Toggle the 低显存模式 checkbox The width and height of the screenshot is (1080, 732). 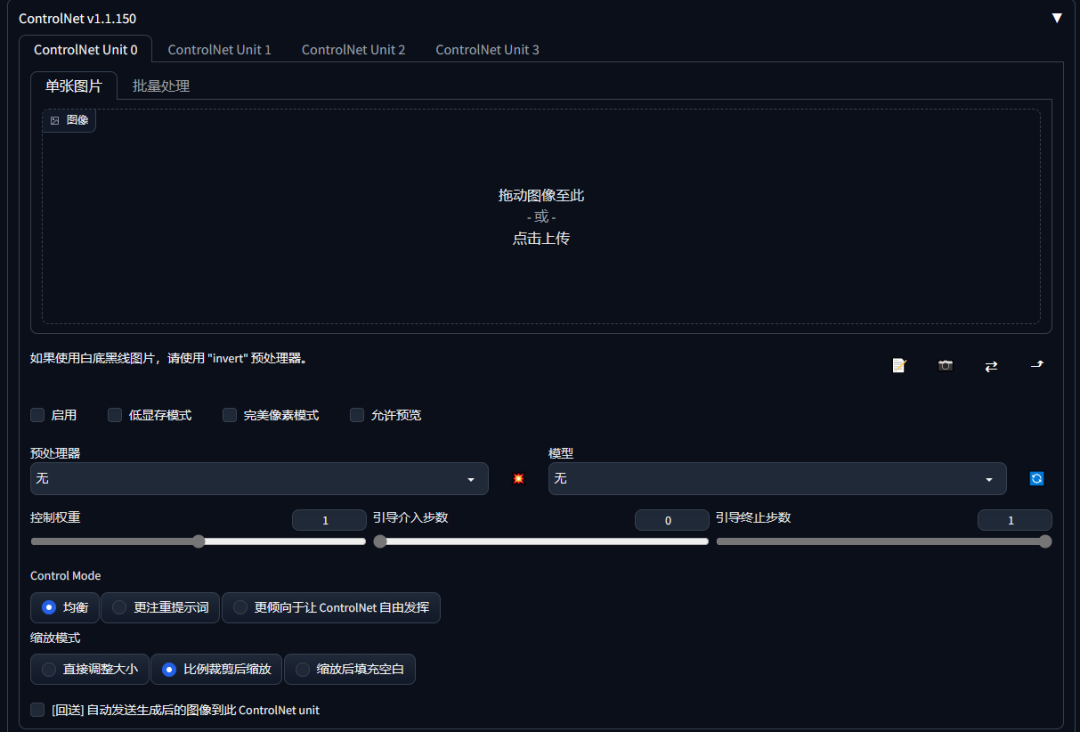point(115,415)
